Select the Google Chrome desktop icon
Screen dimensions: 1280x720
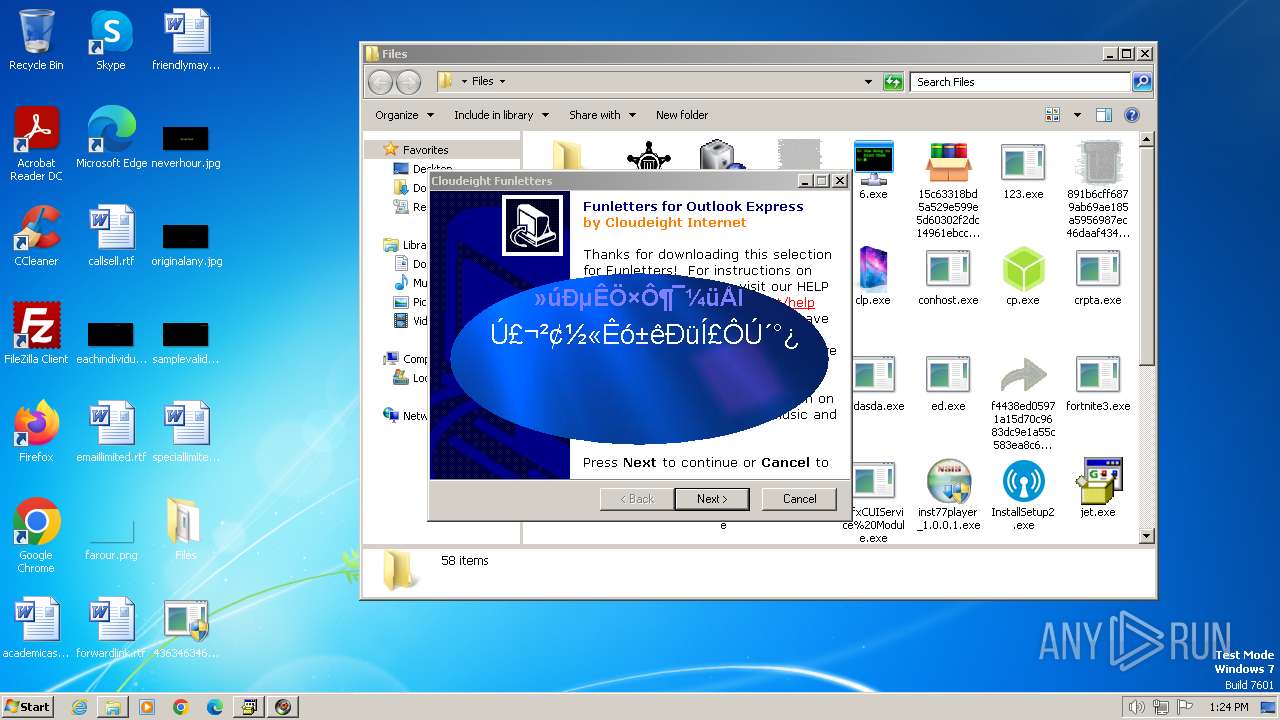pos(36,536)
